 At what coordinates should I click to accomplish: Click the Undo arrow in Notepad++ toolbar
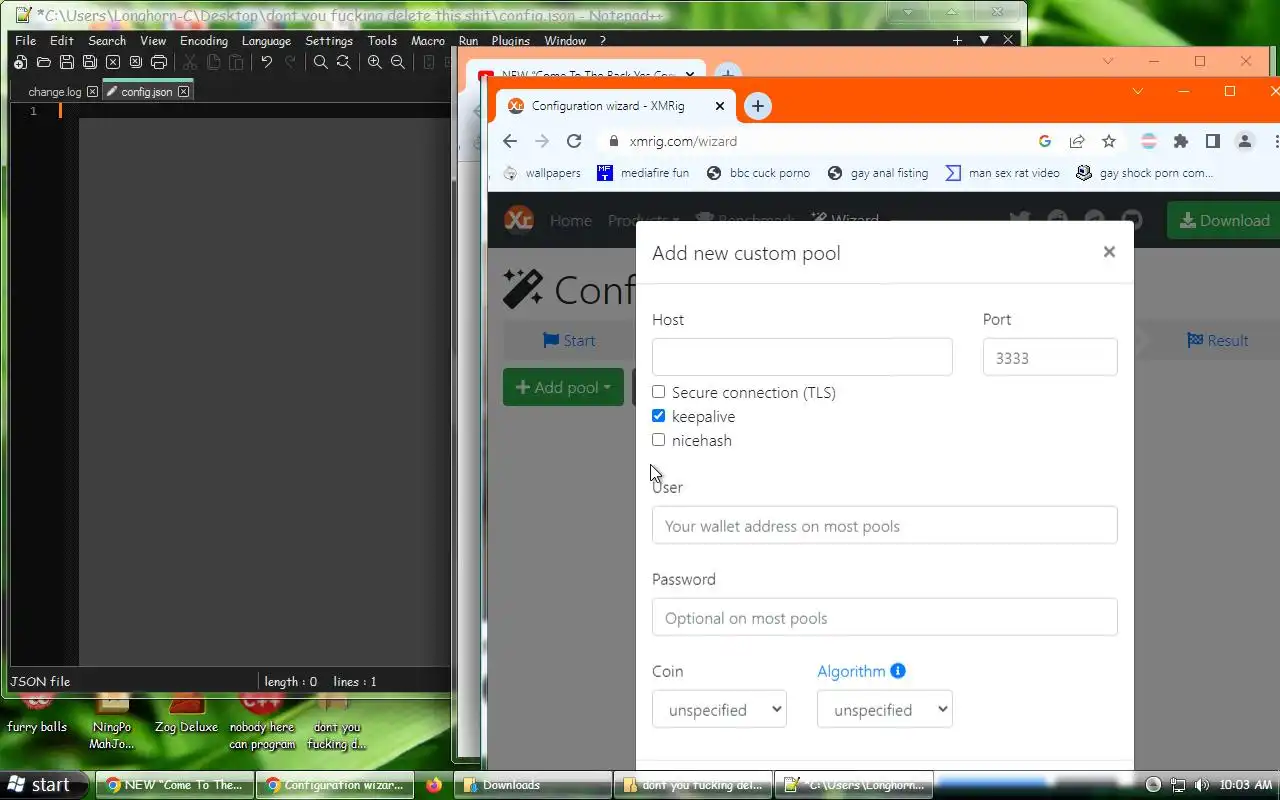tap(266, 62)
